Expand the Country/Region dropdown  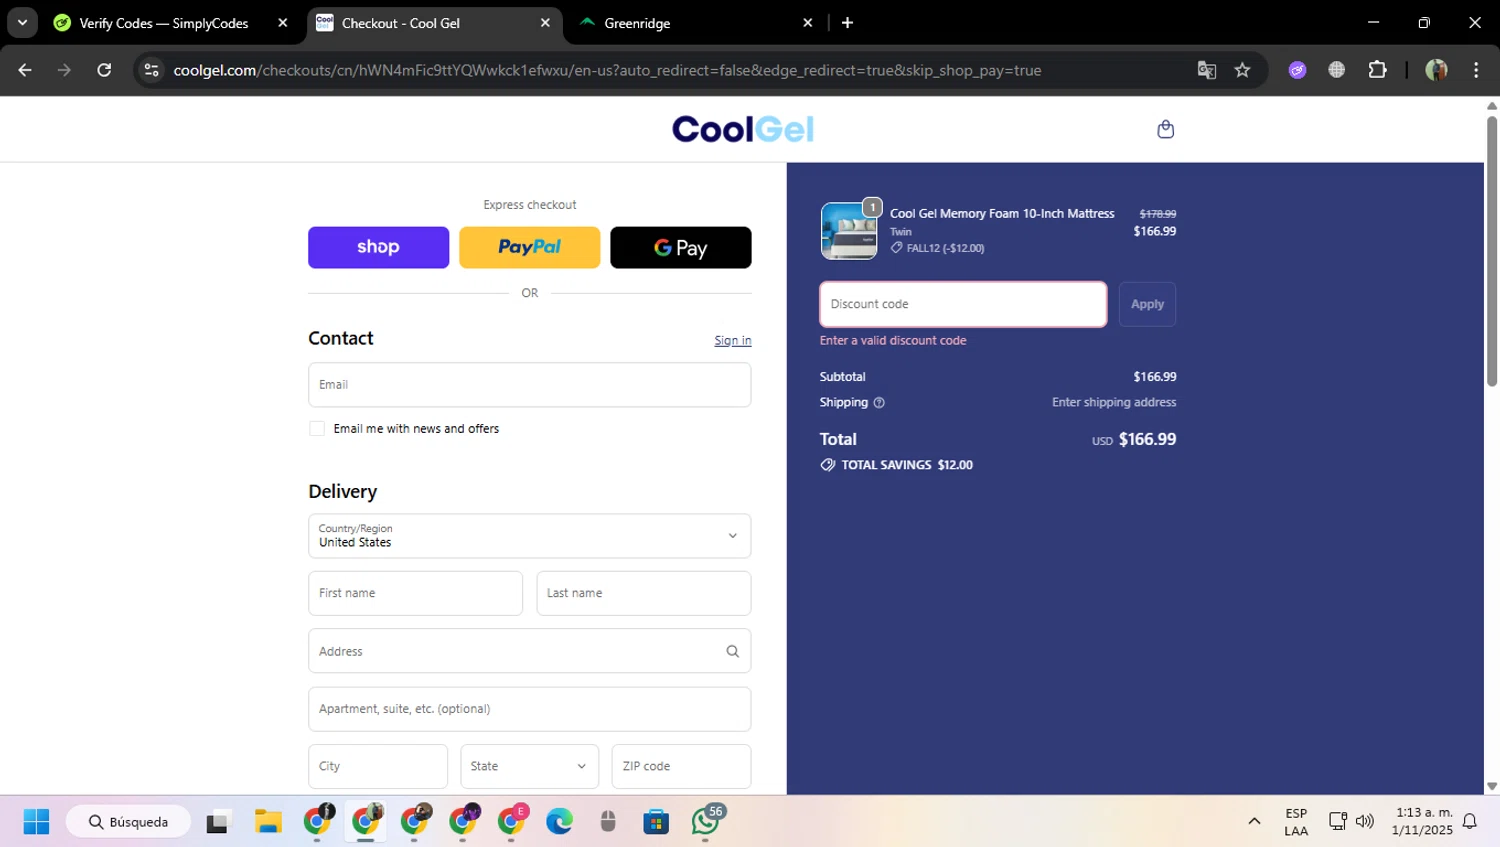click(530, 536)
